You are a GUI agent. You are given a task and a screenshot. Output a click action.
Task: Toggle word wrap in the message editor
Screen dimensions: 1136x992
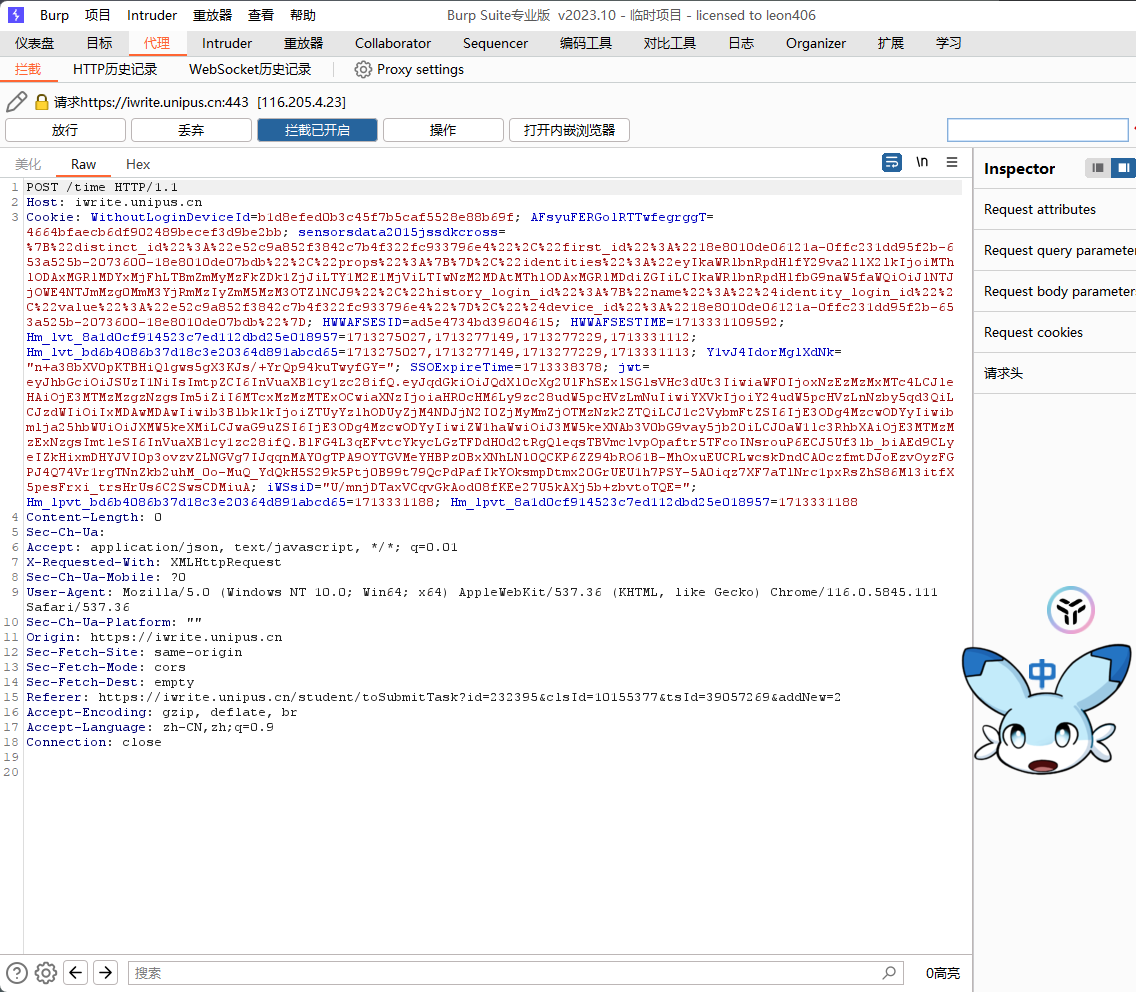pos(891,163)
